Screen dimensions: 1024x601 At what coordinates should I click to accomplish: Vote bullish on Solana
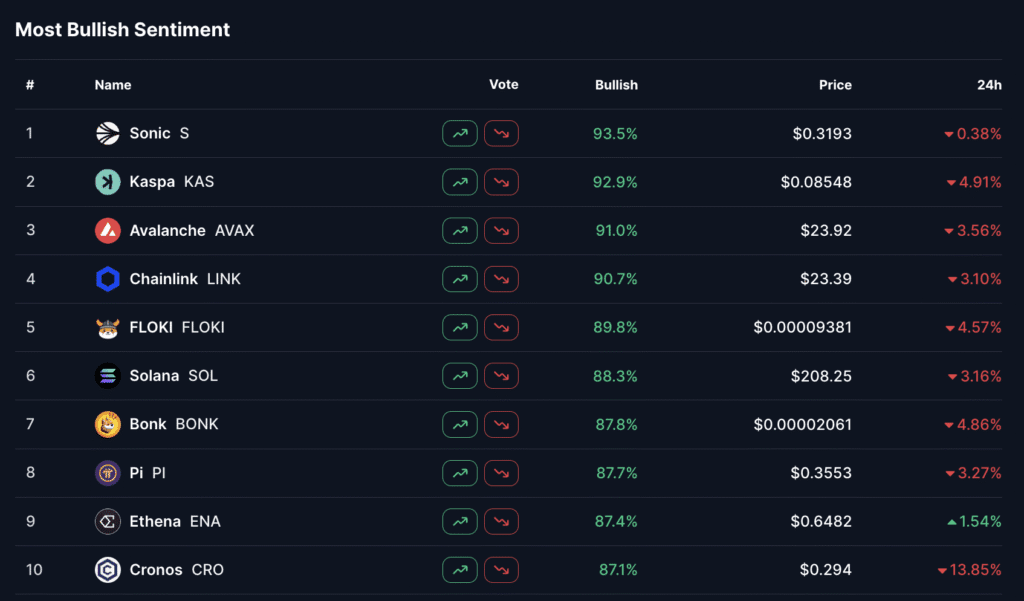coord(459,375)
